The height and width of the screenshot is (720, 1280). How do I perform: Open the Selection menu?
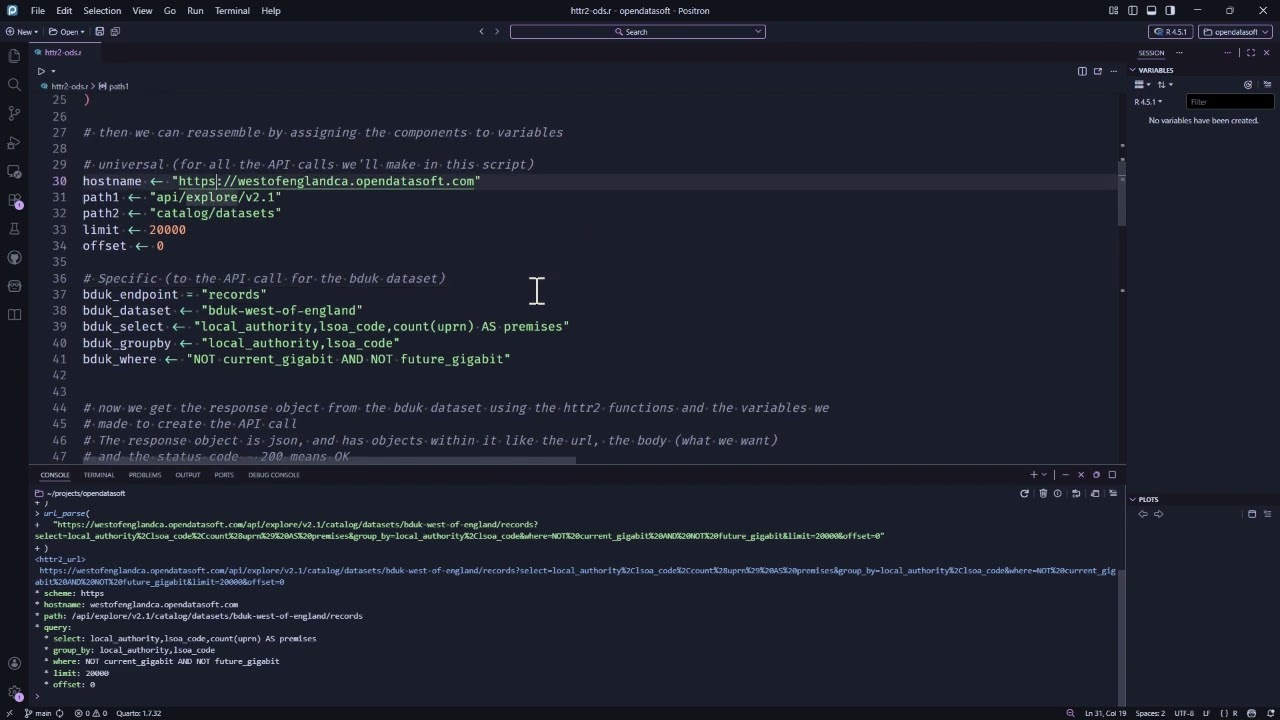tap(102, 11)
